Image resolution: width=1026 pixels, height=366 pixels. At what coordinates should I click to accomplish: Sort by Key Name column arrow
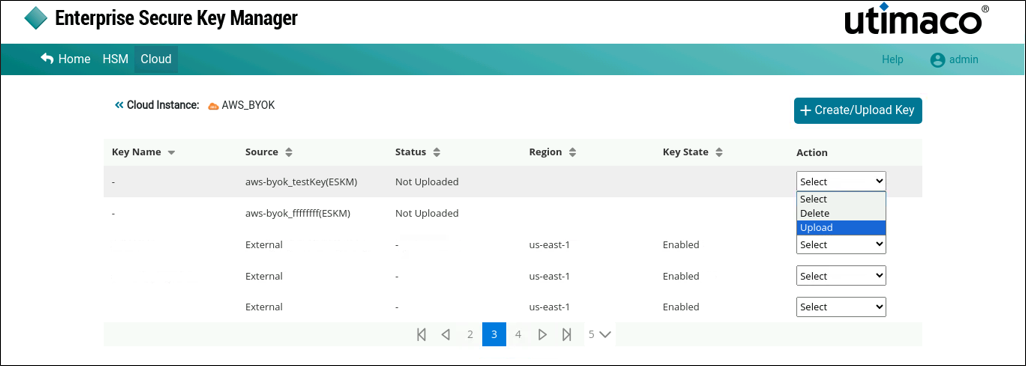[171, 153]
